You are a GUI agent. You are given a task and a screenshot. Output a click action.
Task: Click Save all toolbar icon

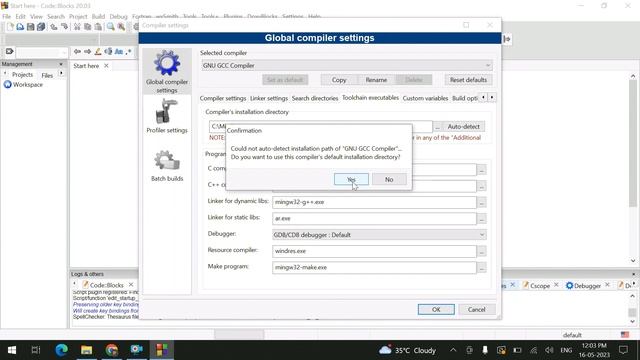coord(41,27)
